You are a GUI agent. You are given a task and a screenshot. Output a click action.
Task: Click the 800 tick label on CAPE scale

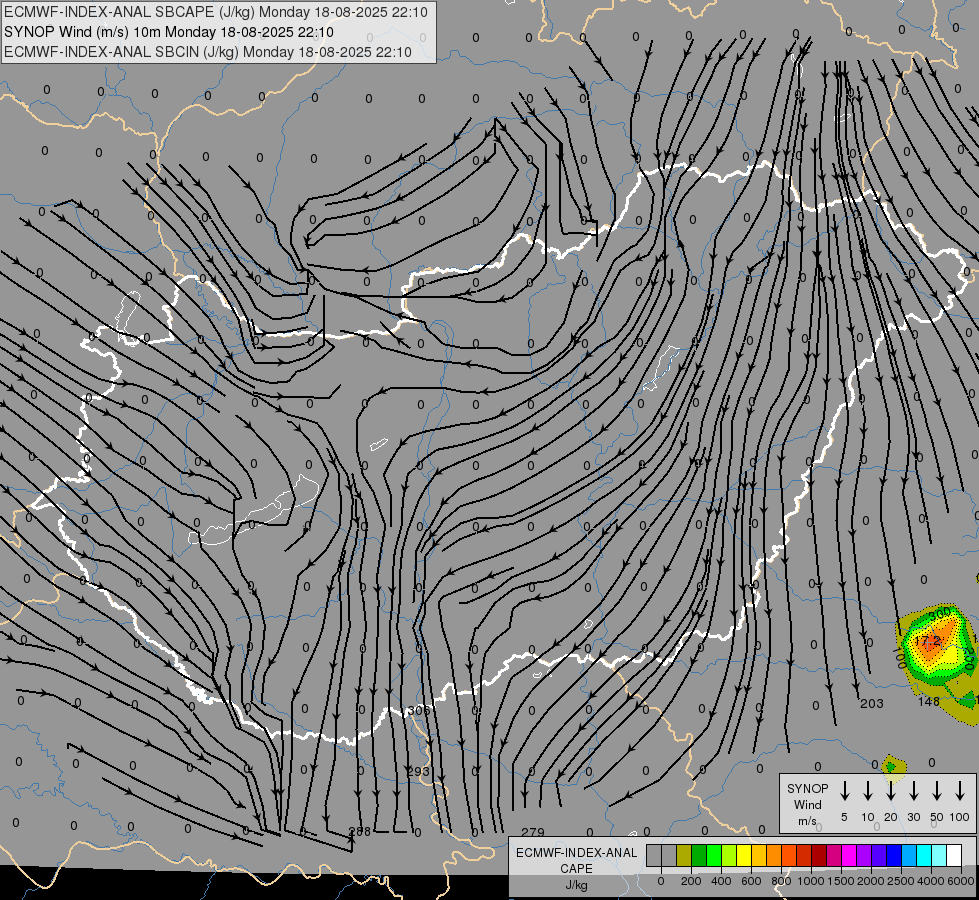781,881
